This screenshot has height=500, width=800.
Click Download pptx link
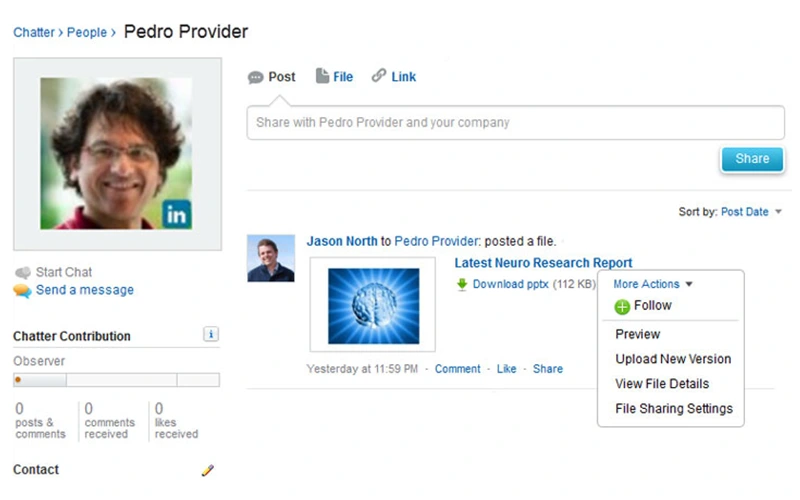[x=510, y=284]
